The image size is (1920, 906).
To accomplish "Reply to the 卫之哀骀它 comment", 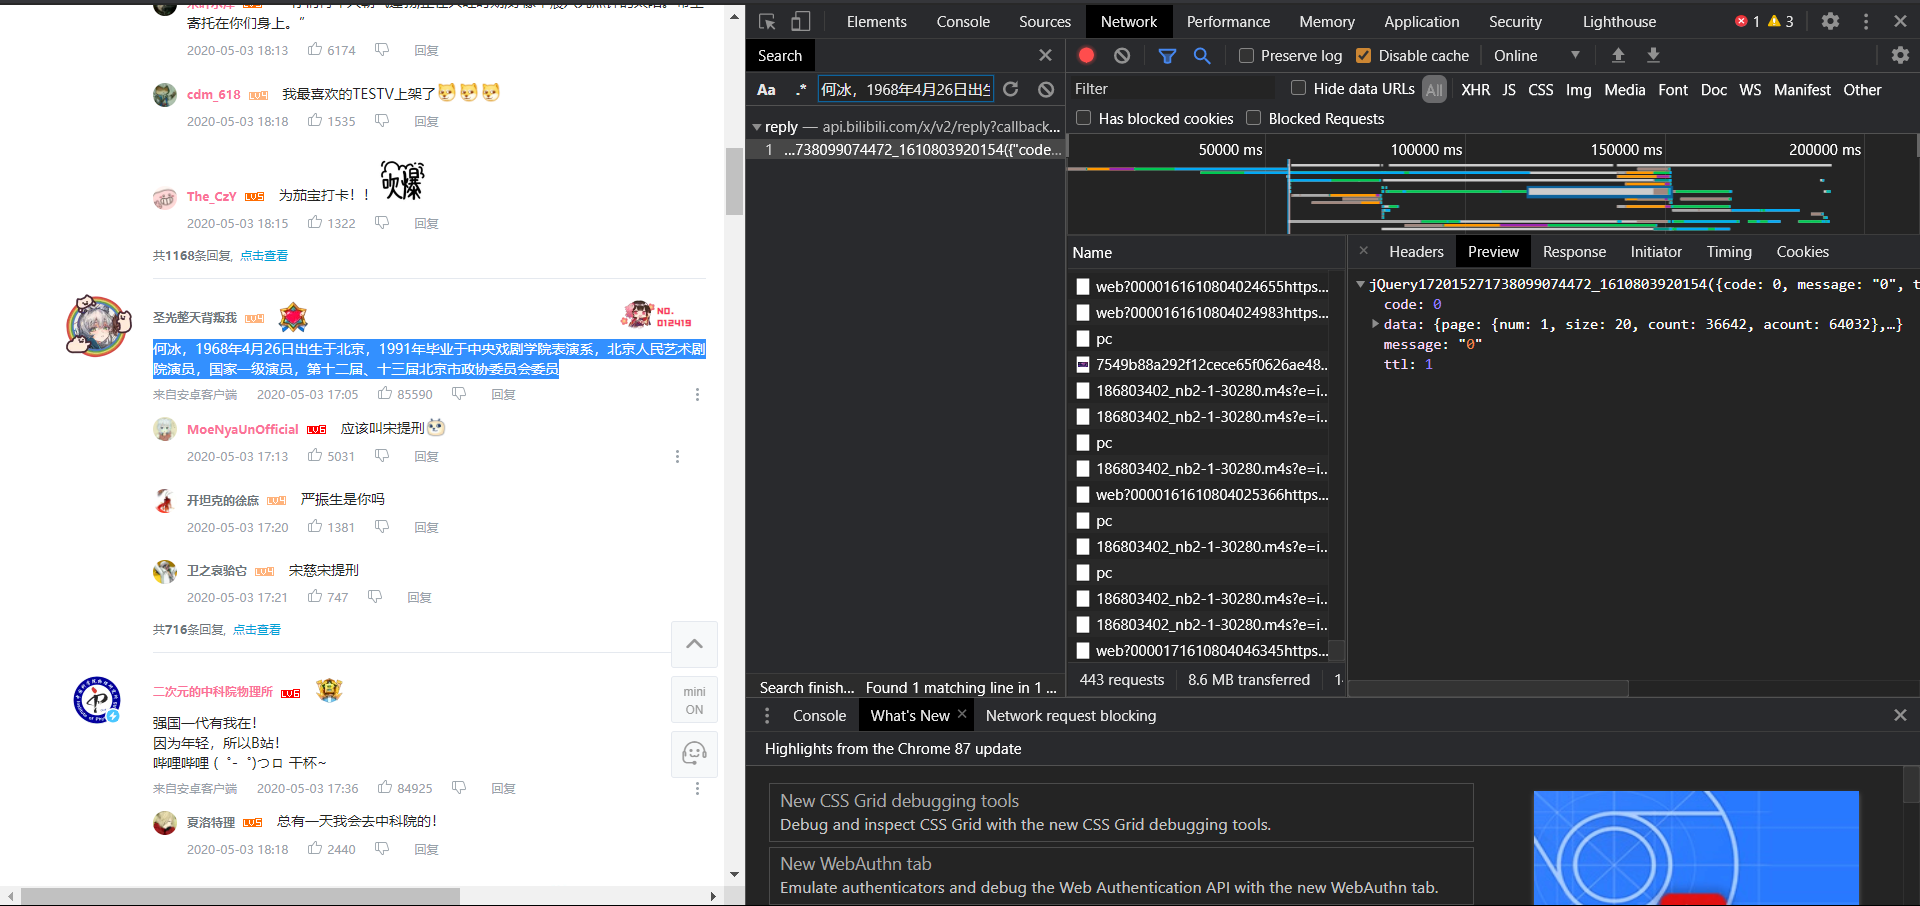I will tap(419, 598).
